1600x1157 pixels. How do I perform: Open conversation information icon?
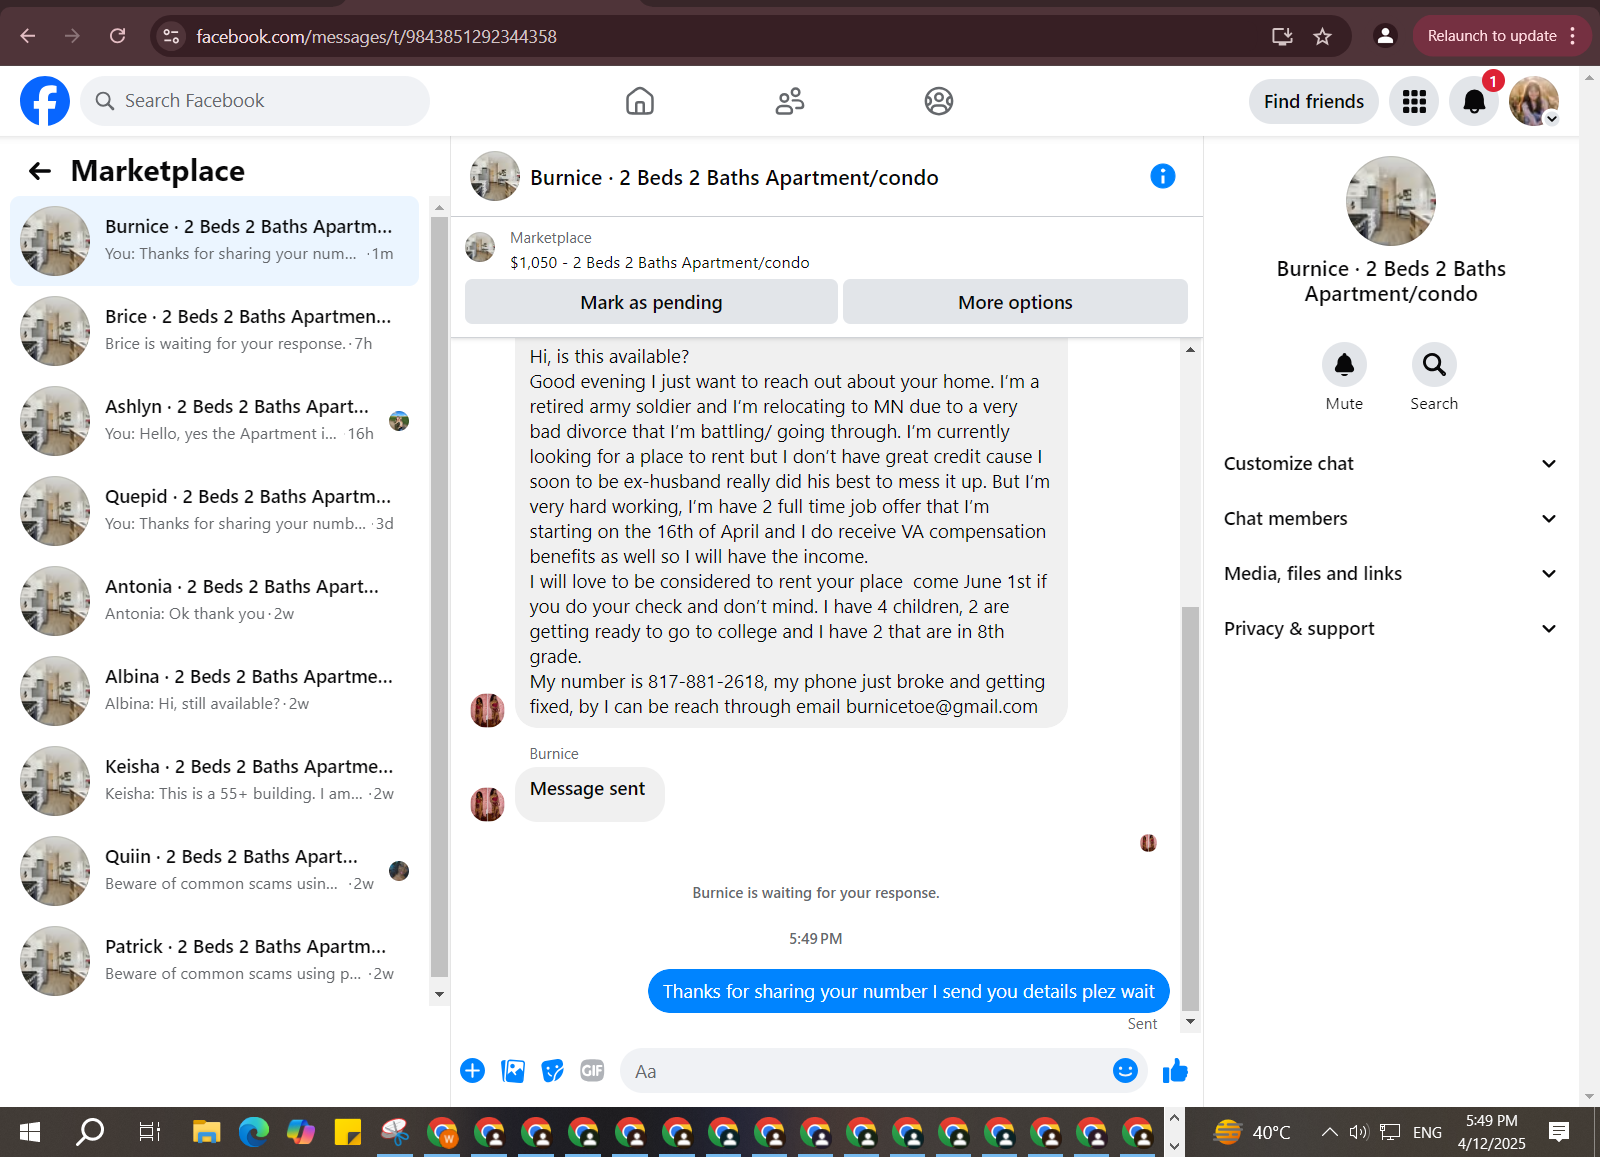[1163, 177]
